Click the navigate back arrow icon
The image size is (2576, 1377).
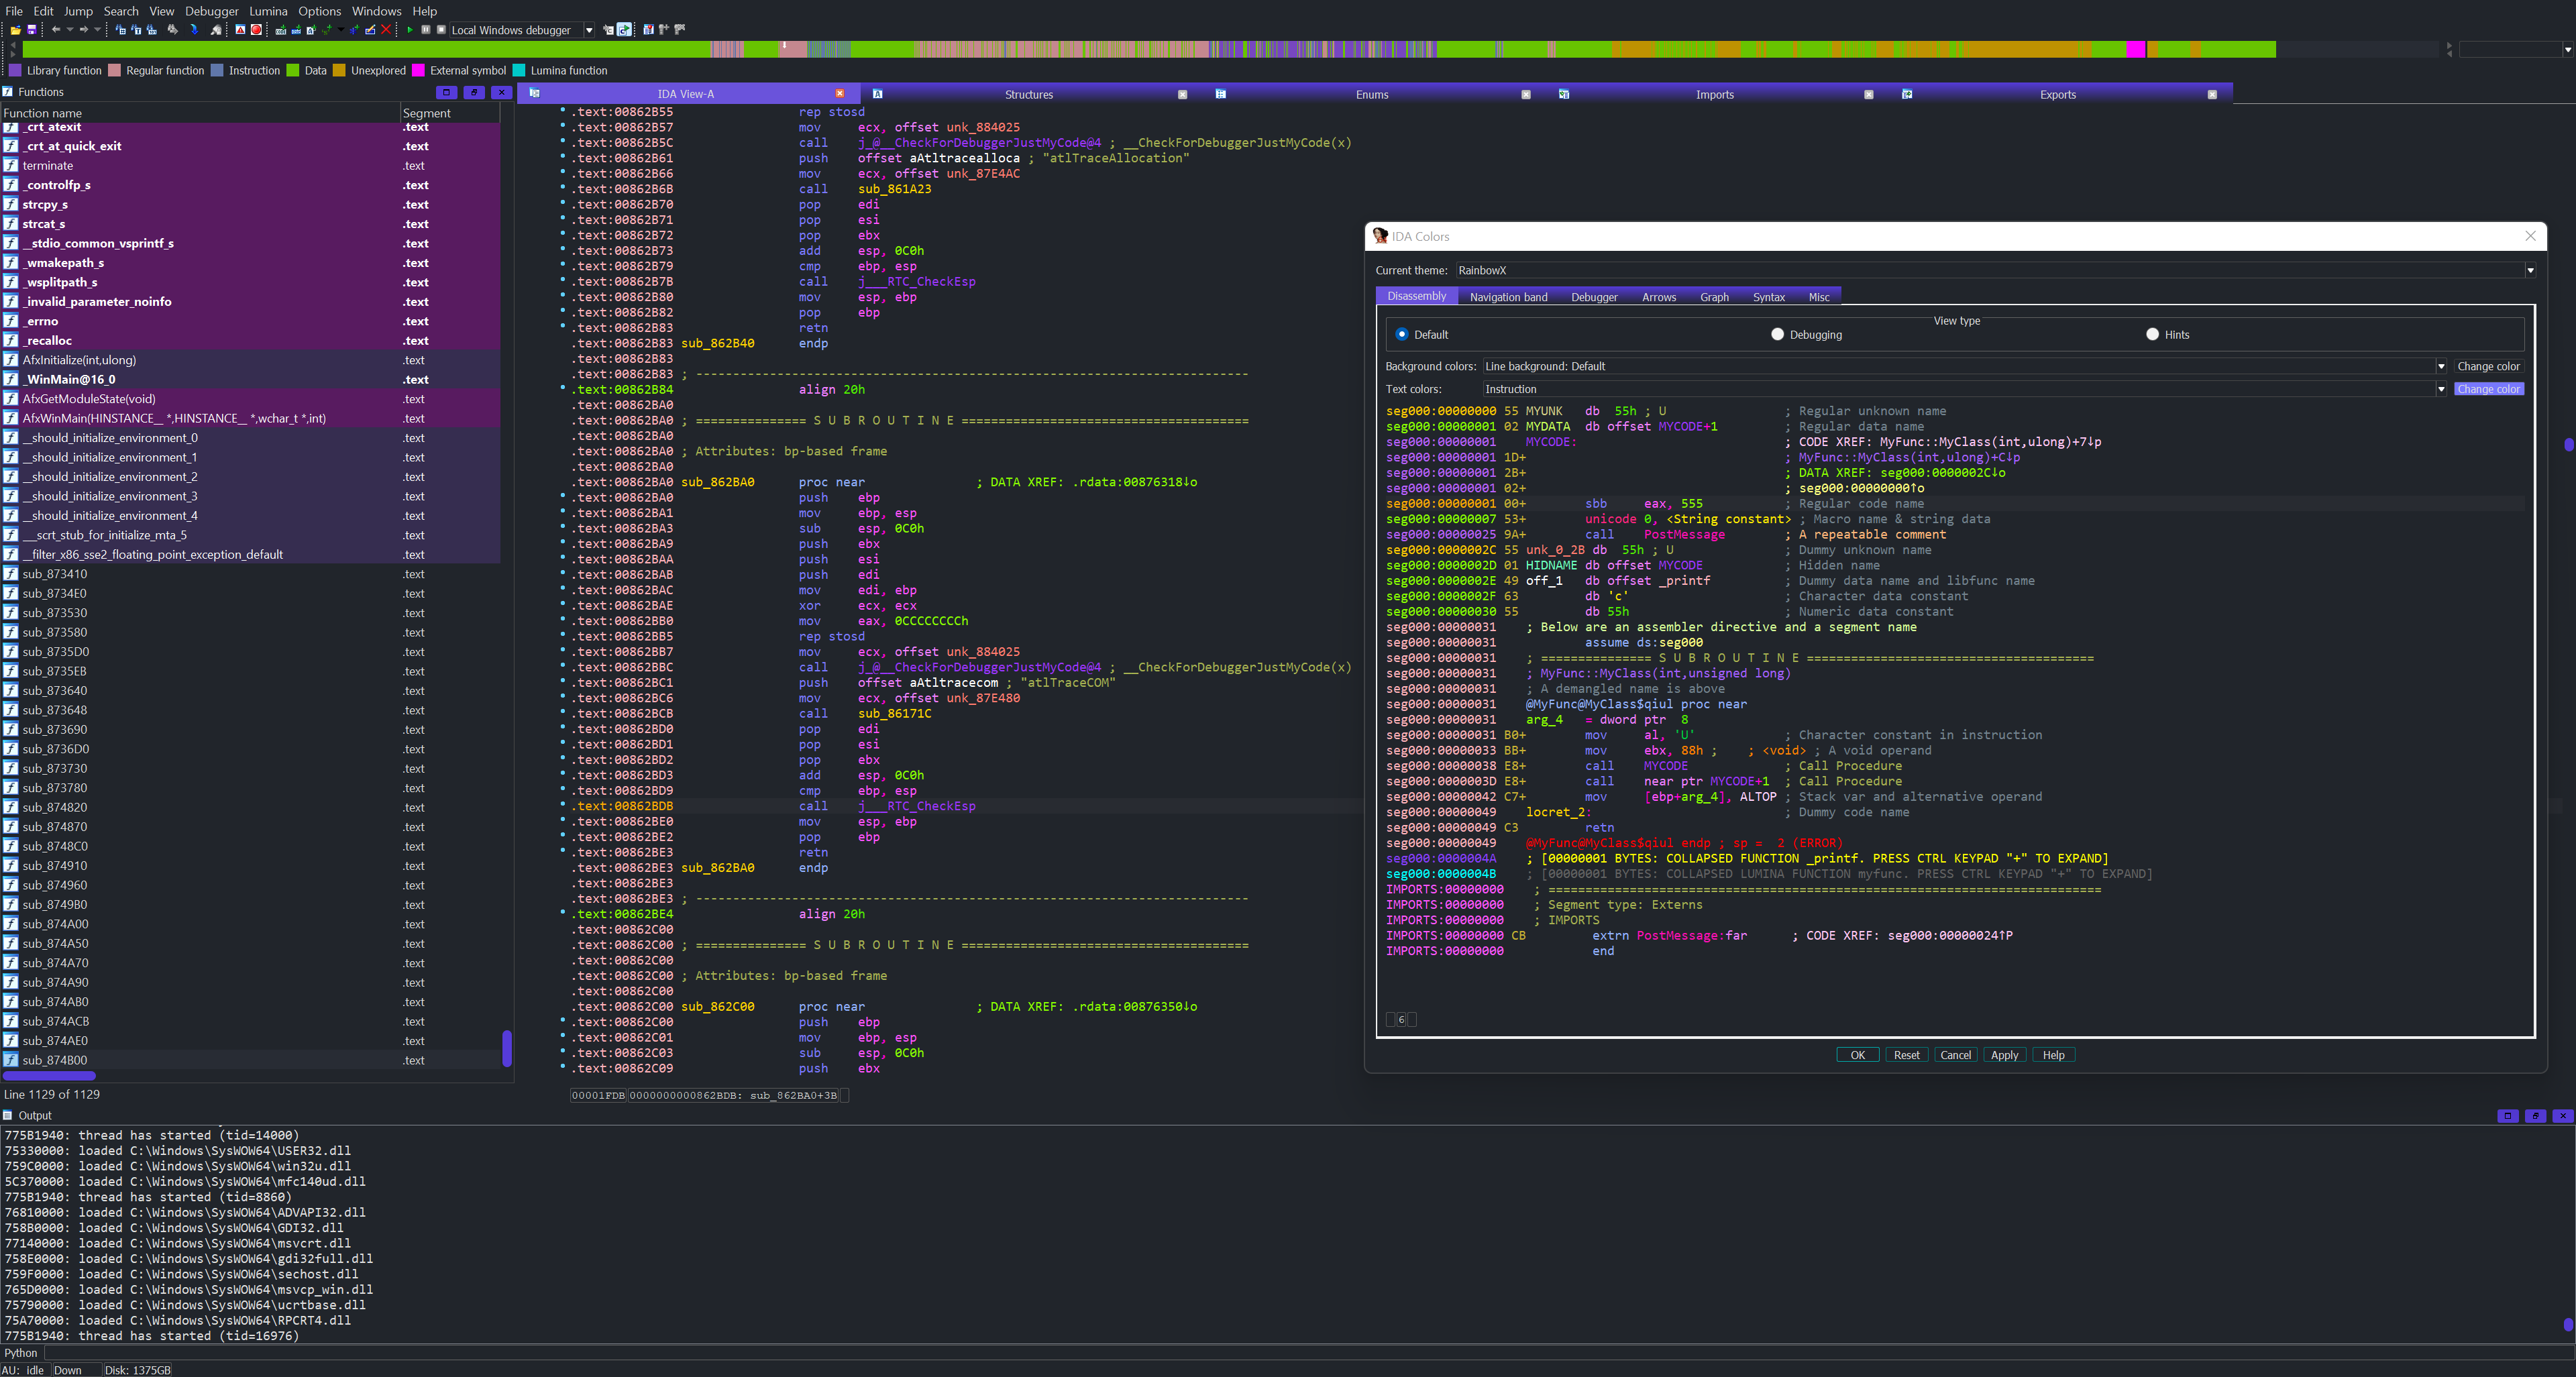[x=56, y=30]
